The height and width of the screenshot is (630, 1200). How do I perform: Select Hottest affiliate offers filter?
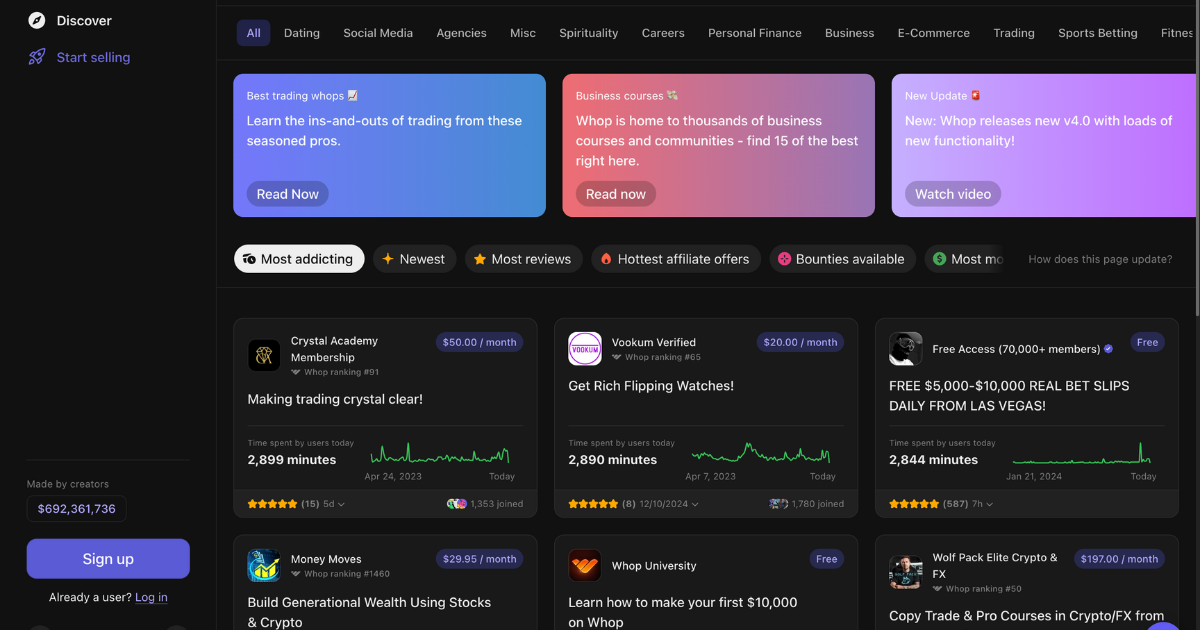(676, 259)
